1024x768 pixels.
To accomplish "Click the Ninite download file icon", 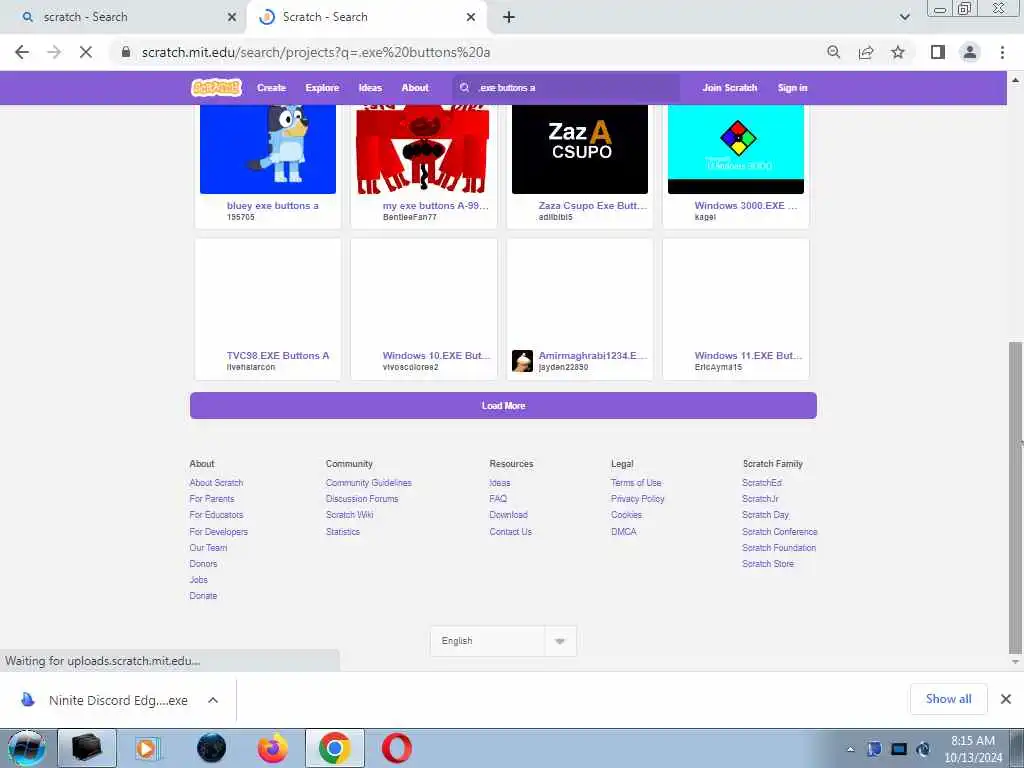I will tap(27, 700).
